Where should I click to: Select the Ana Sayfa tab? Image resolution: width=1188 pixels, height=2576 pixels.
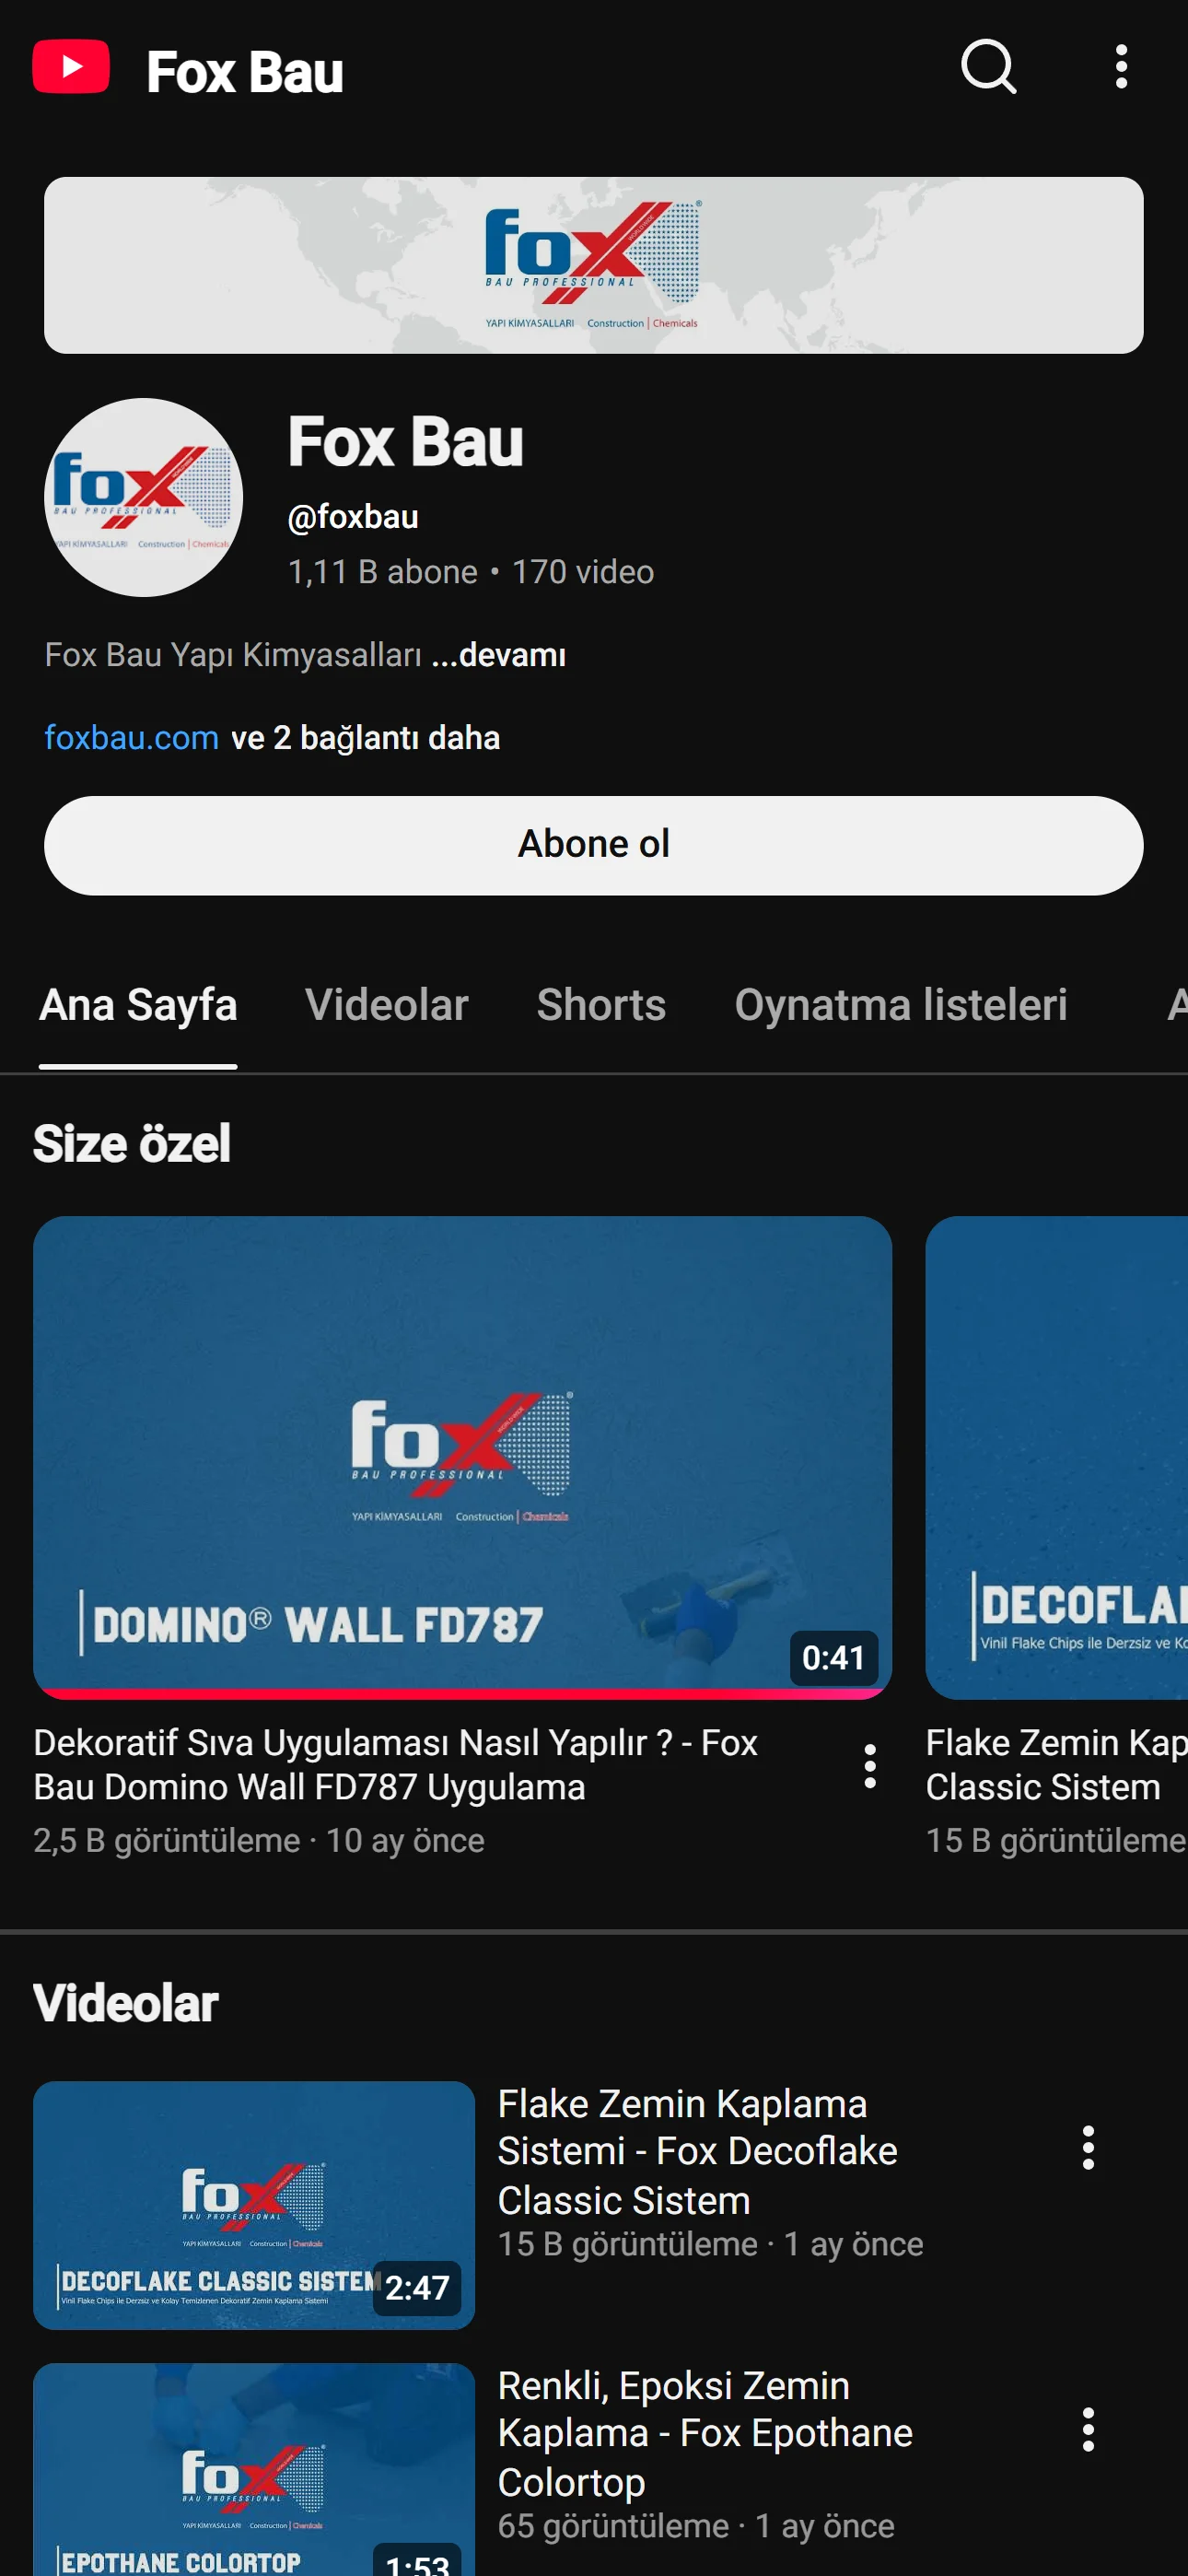click(x=138, y=1005)
